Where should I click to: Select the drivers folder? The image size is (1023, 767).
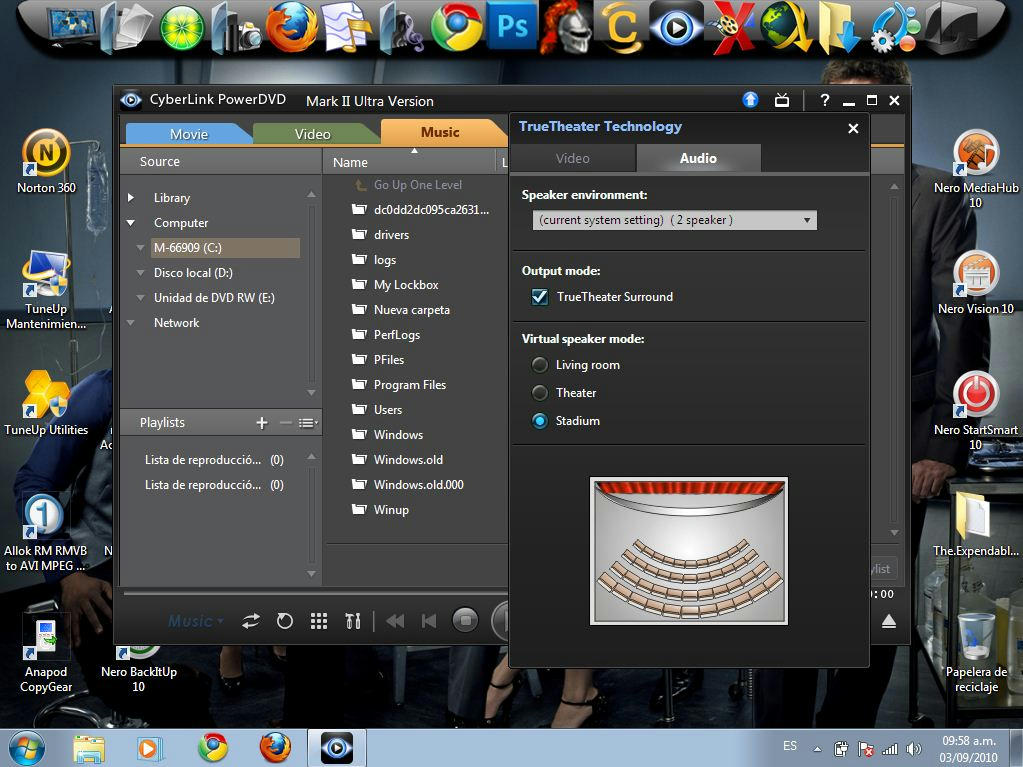point(391,235)
